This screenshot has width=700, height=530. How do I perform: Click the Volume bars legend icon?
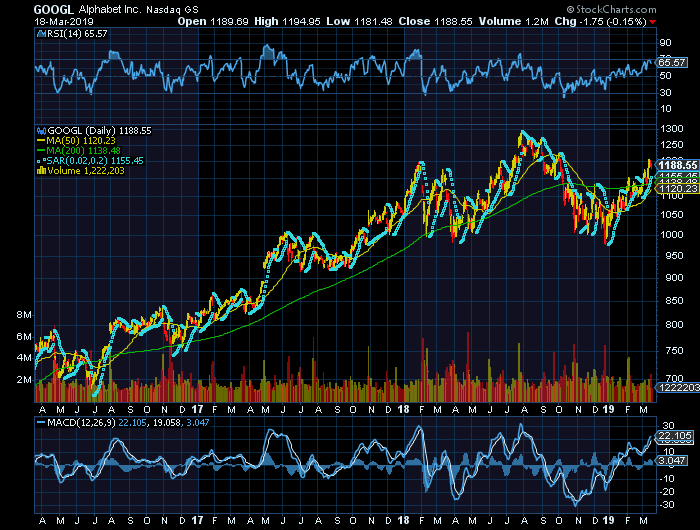click(x=39, y=171)
